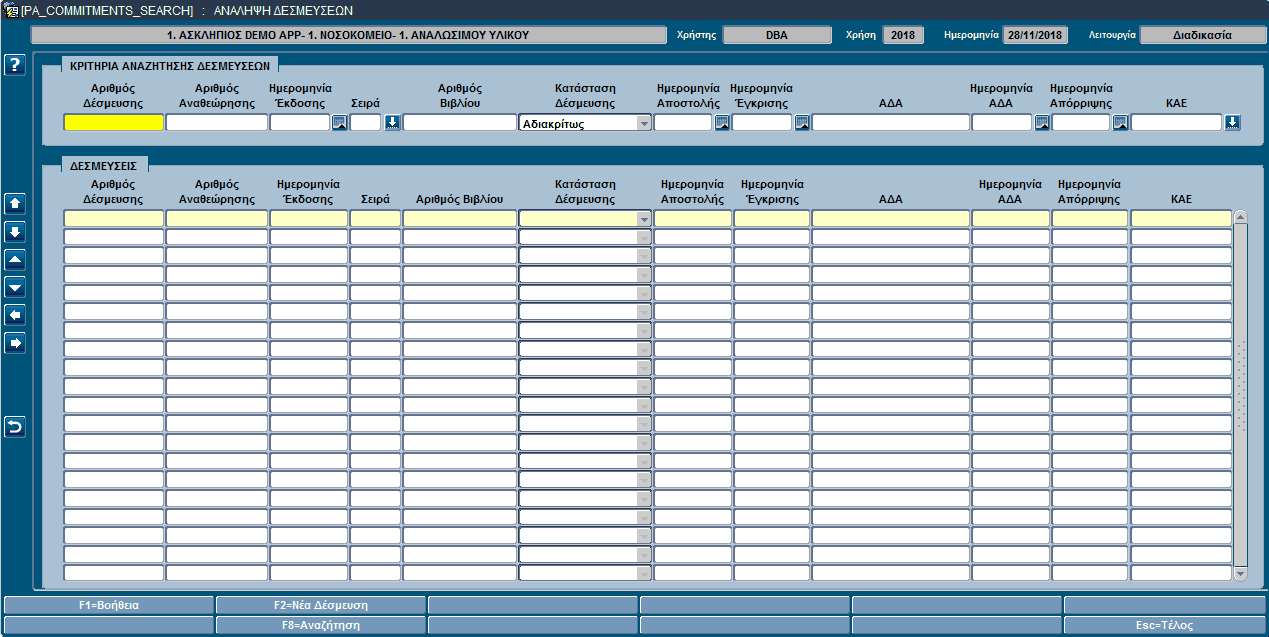The image size is (1269, 637).
Task: Open value list for Σειρά criterion
Action: pyautogui.click(x=392, y=123)
